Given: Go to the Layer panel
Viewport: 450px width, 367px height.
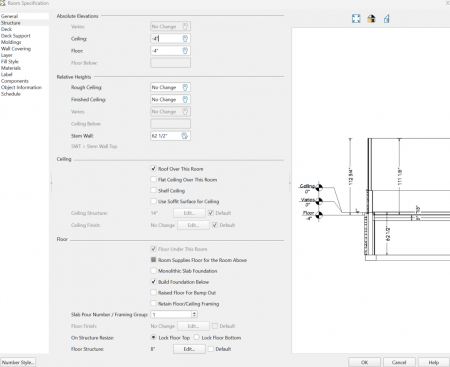Looking at the screenshot, I should pos(7,55).
